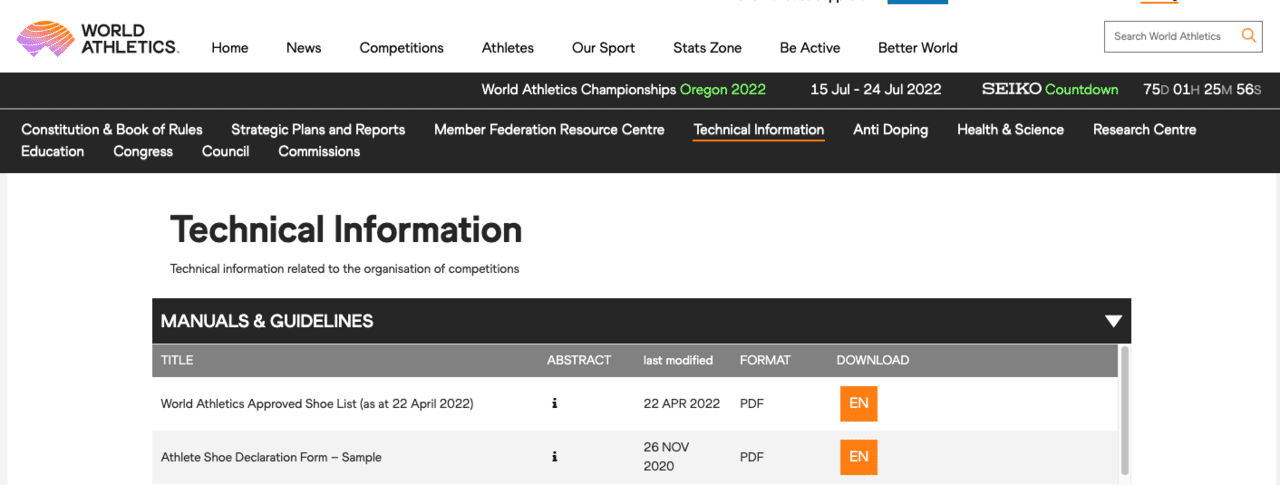
Task: Show abstract info for Approved Shoe List
Action: tap(554, 404)
